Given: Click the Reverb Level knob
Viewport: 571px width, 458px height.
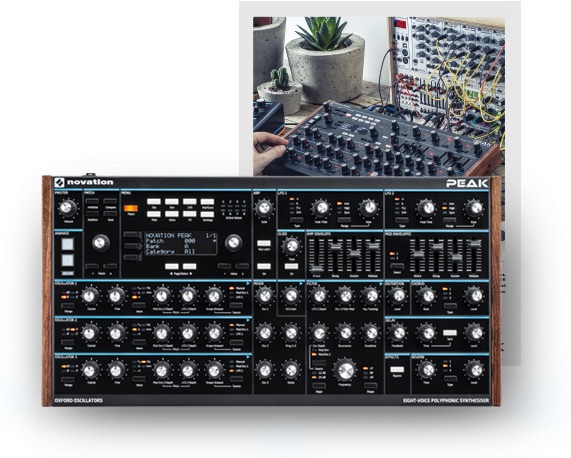Looking at the screenshot, I should pos(474,370).
